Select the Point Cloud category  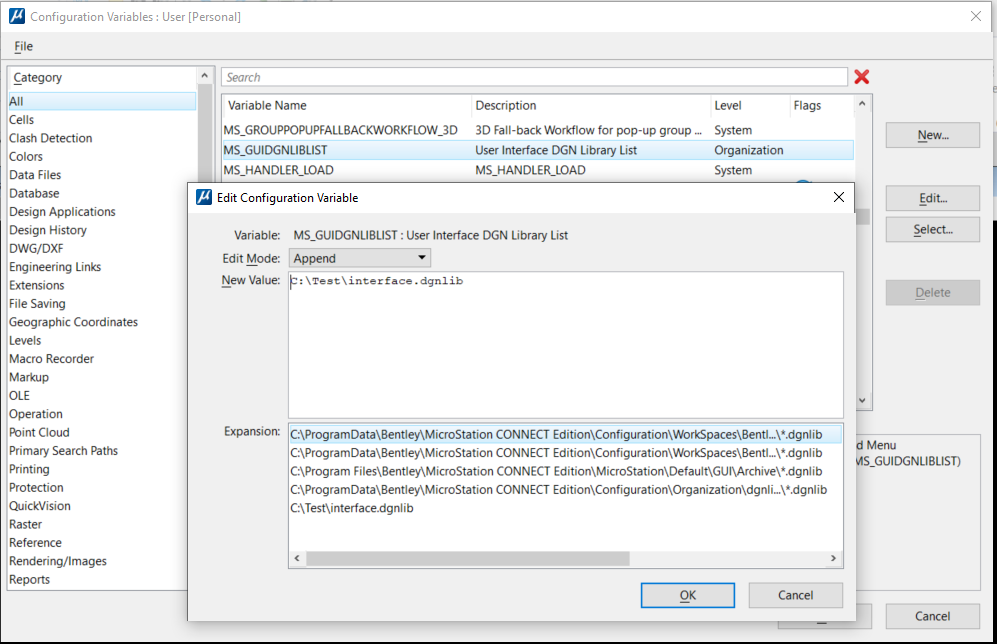98,433
